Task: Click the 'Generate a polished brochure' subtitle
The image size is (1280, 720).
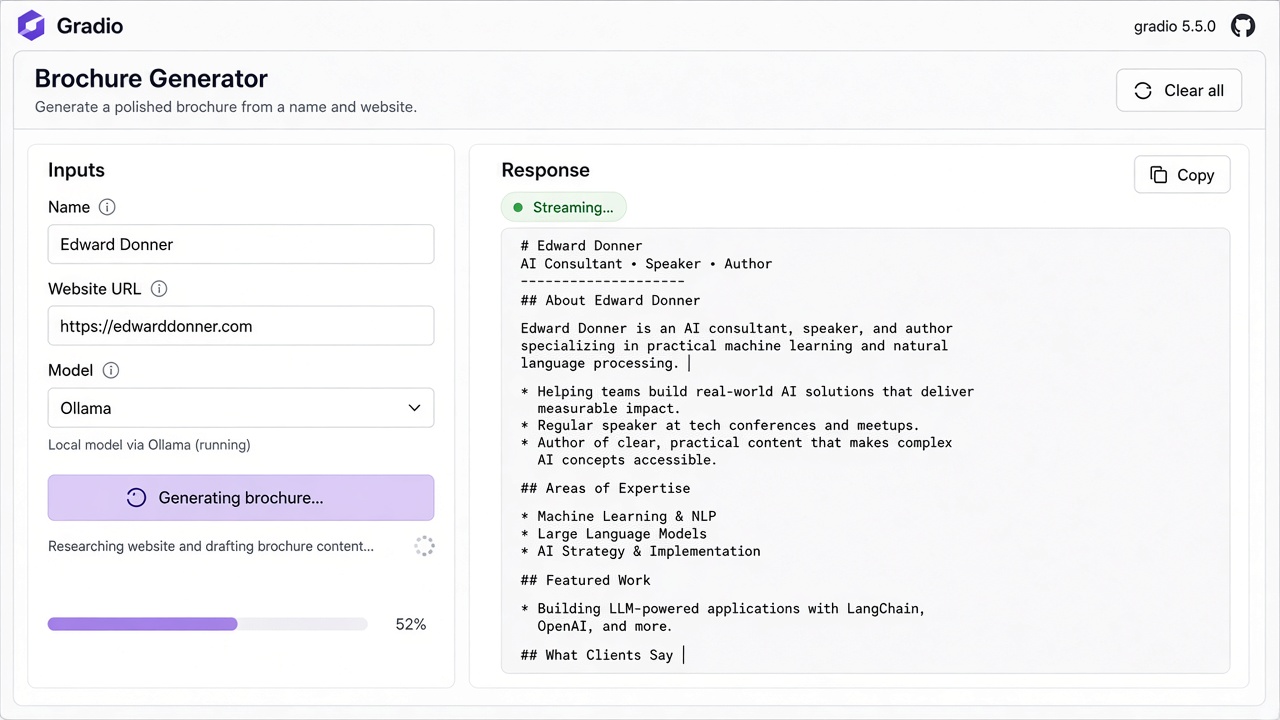Action: (x=226, y=107)
